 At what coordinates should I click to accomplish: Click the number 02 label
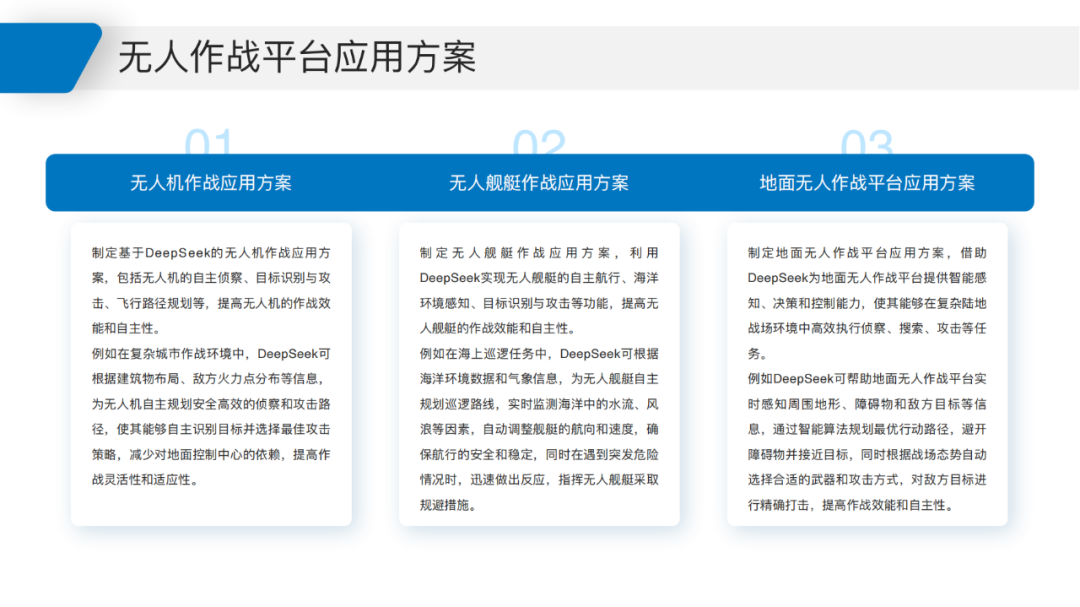tap(539, 142)
